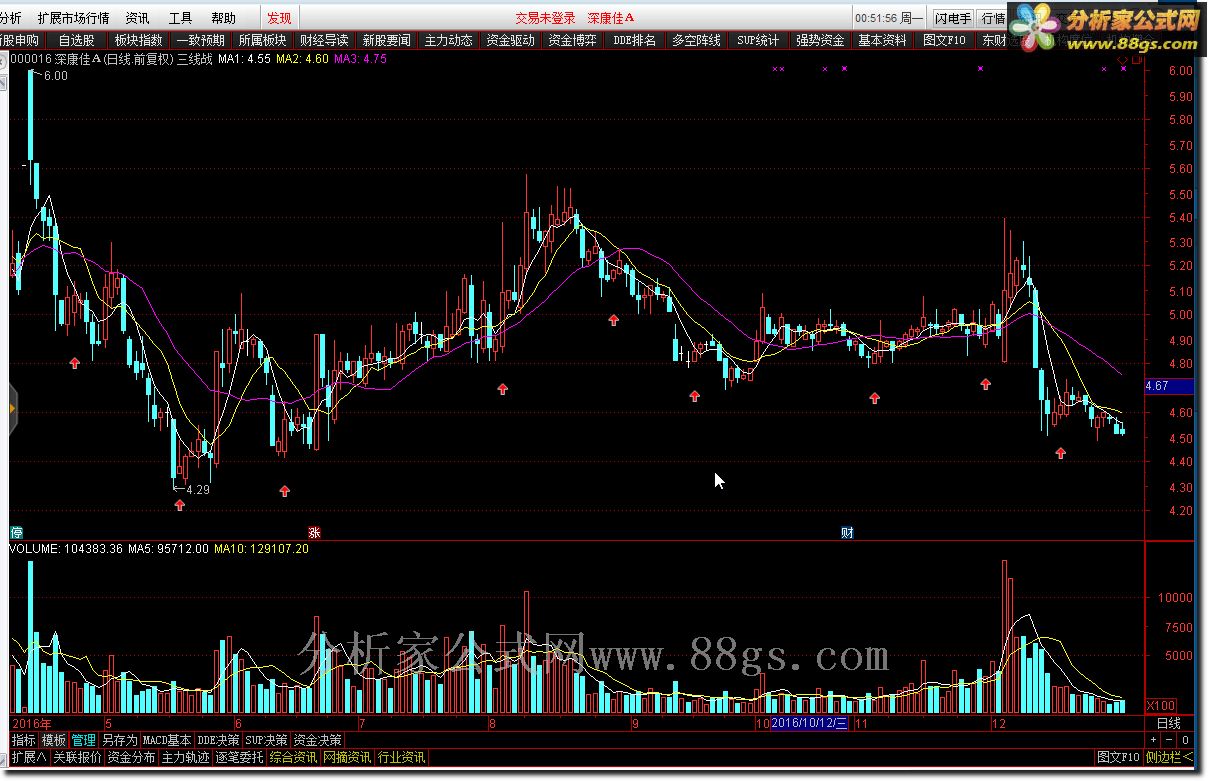Click the 日线 period selector
Screen dimensions: 1209x781
click(1168, 723)
